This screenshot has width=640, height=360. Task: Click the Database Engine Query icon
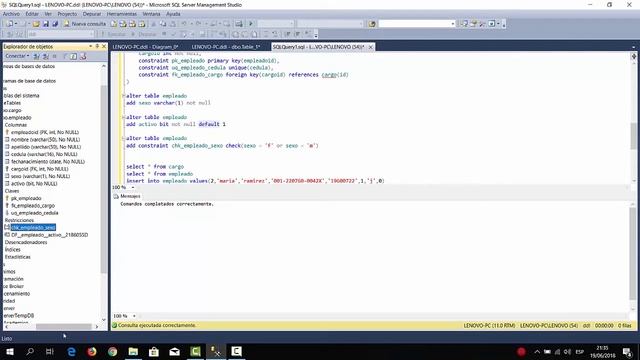click(114, 24)
